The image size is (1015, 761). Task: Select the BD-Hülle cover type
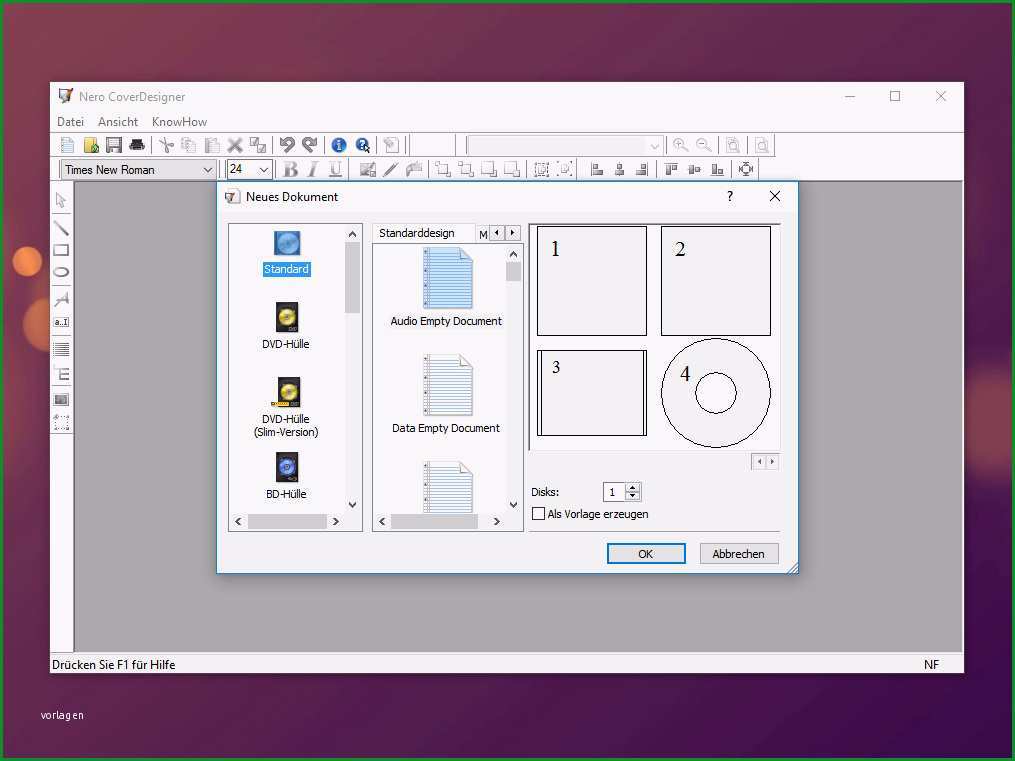pos(286,476)
